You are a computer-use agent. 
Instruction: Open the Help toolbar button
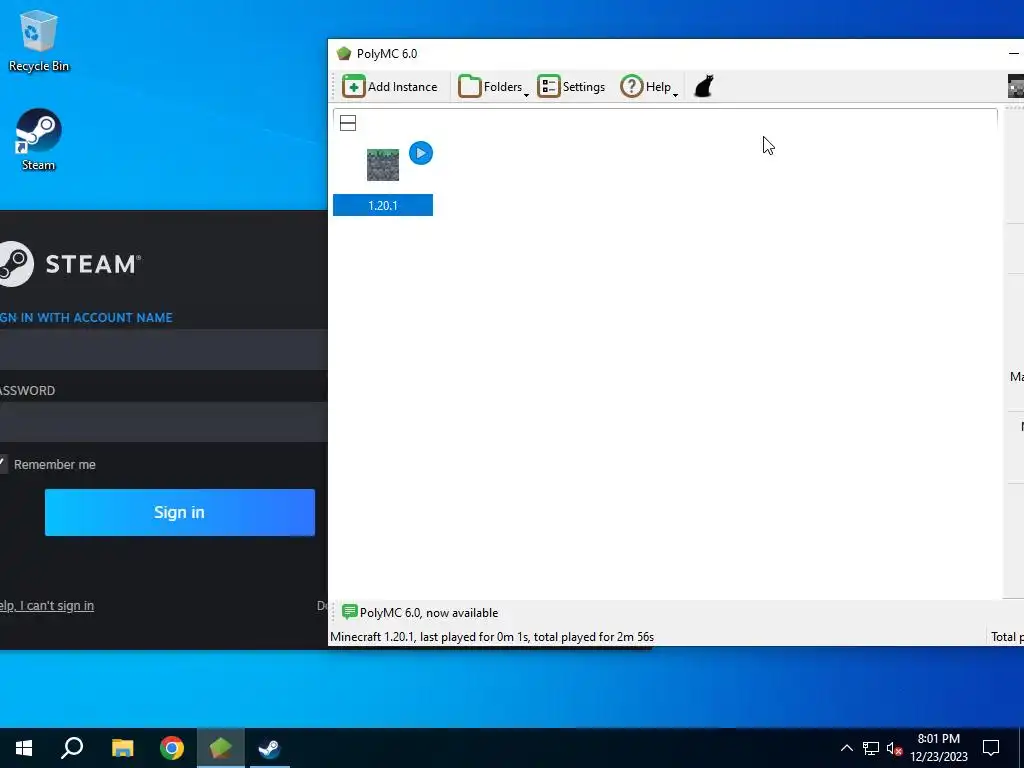tap(646, 87)
